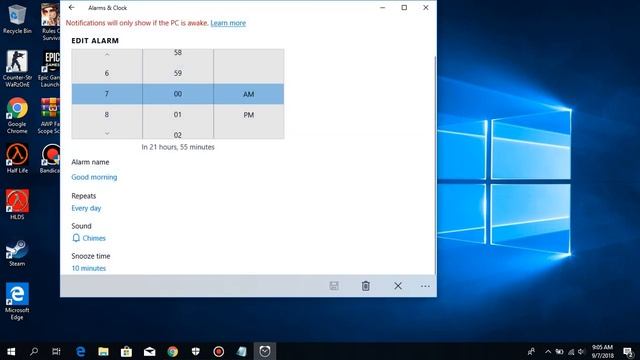This screenshot has height=360, width=640.
Task: Open File Explorer from the taskbar
Action: pos(103,351)
